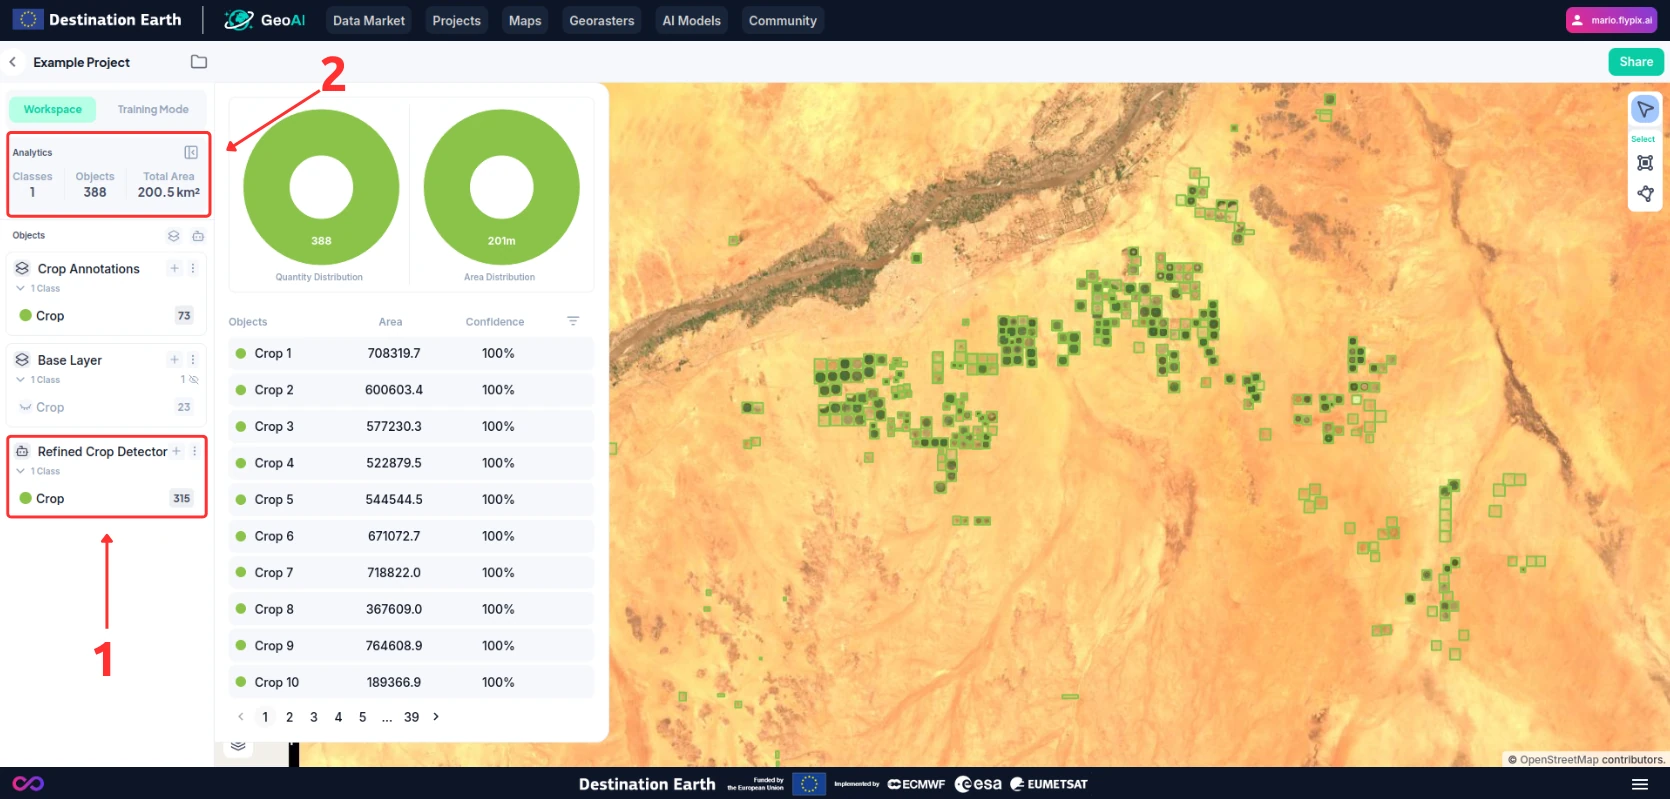Viewport: 1670px width, 799px height.
Task: Click the Area Distribution donut chart
Action: (x=502, y=187)
